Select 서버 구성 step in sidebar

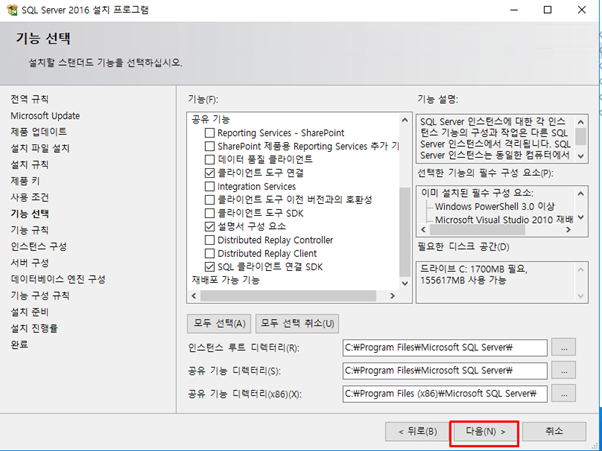coord(30,263)
